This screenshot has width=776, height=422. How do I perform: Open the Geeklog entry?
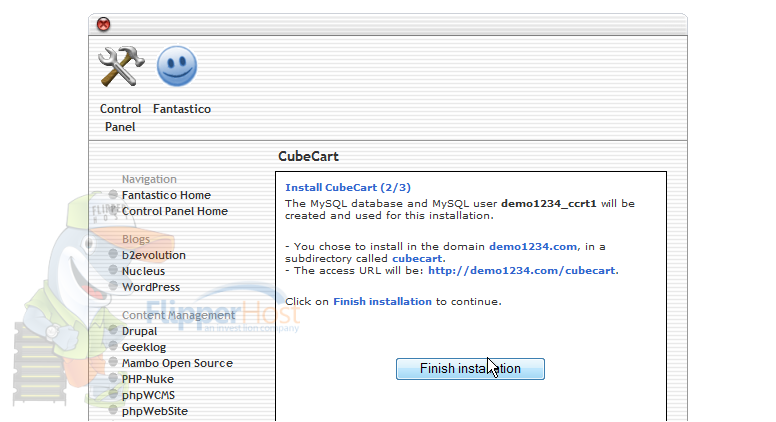[144, 347]
